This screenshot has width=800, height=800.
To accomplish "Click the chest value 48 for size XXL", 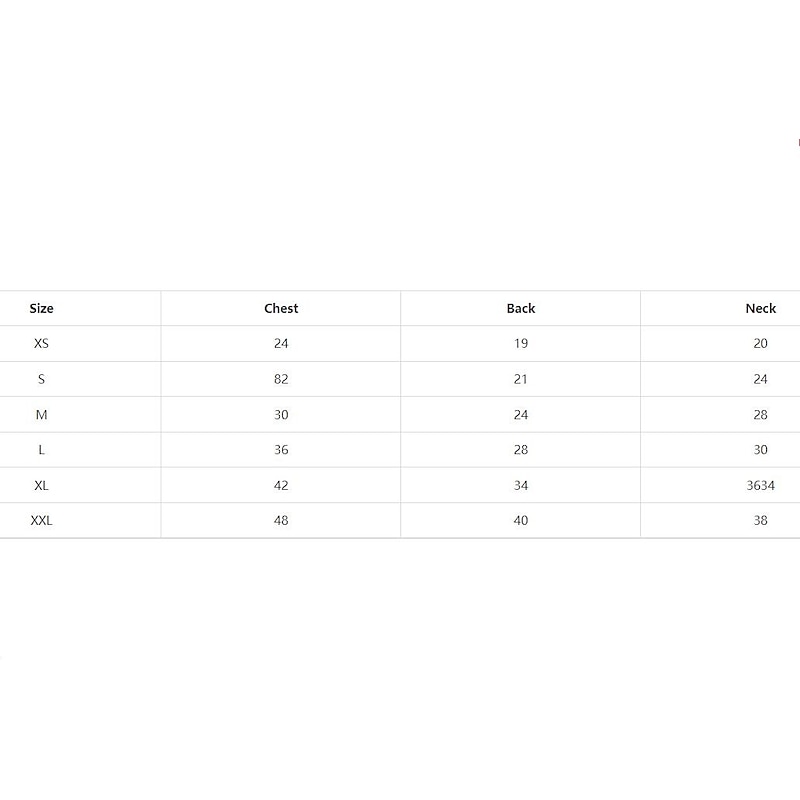I will coord(281,520).
